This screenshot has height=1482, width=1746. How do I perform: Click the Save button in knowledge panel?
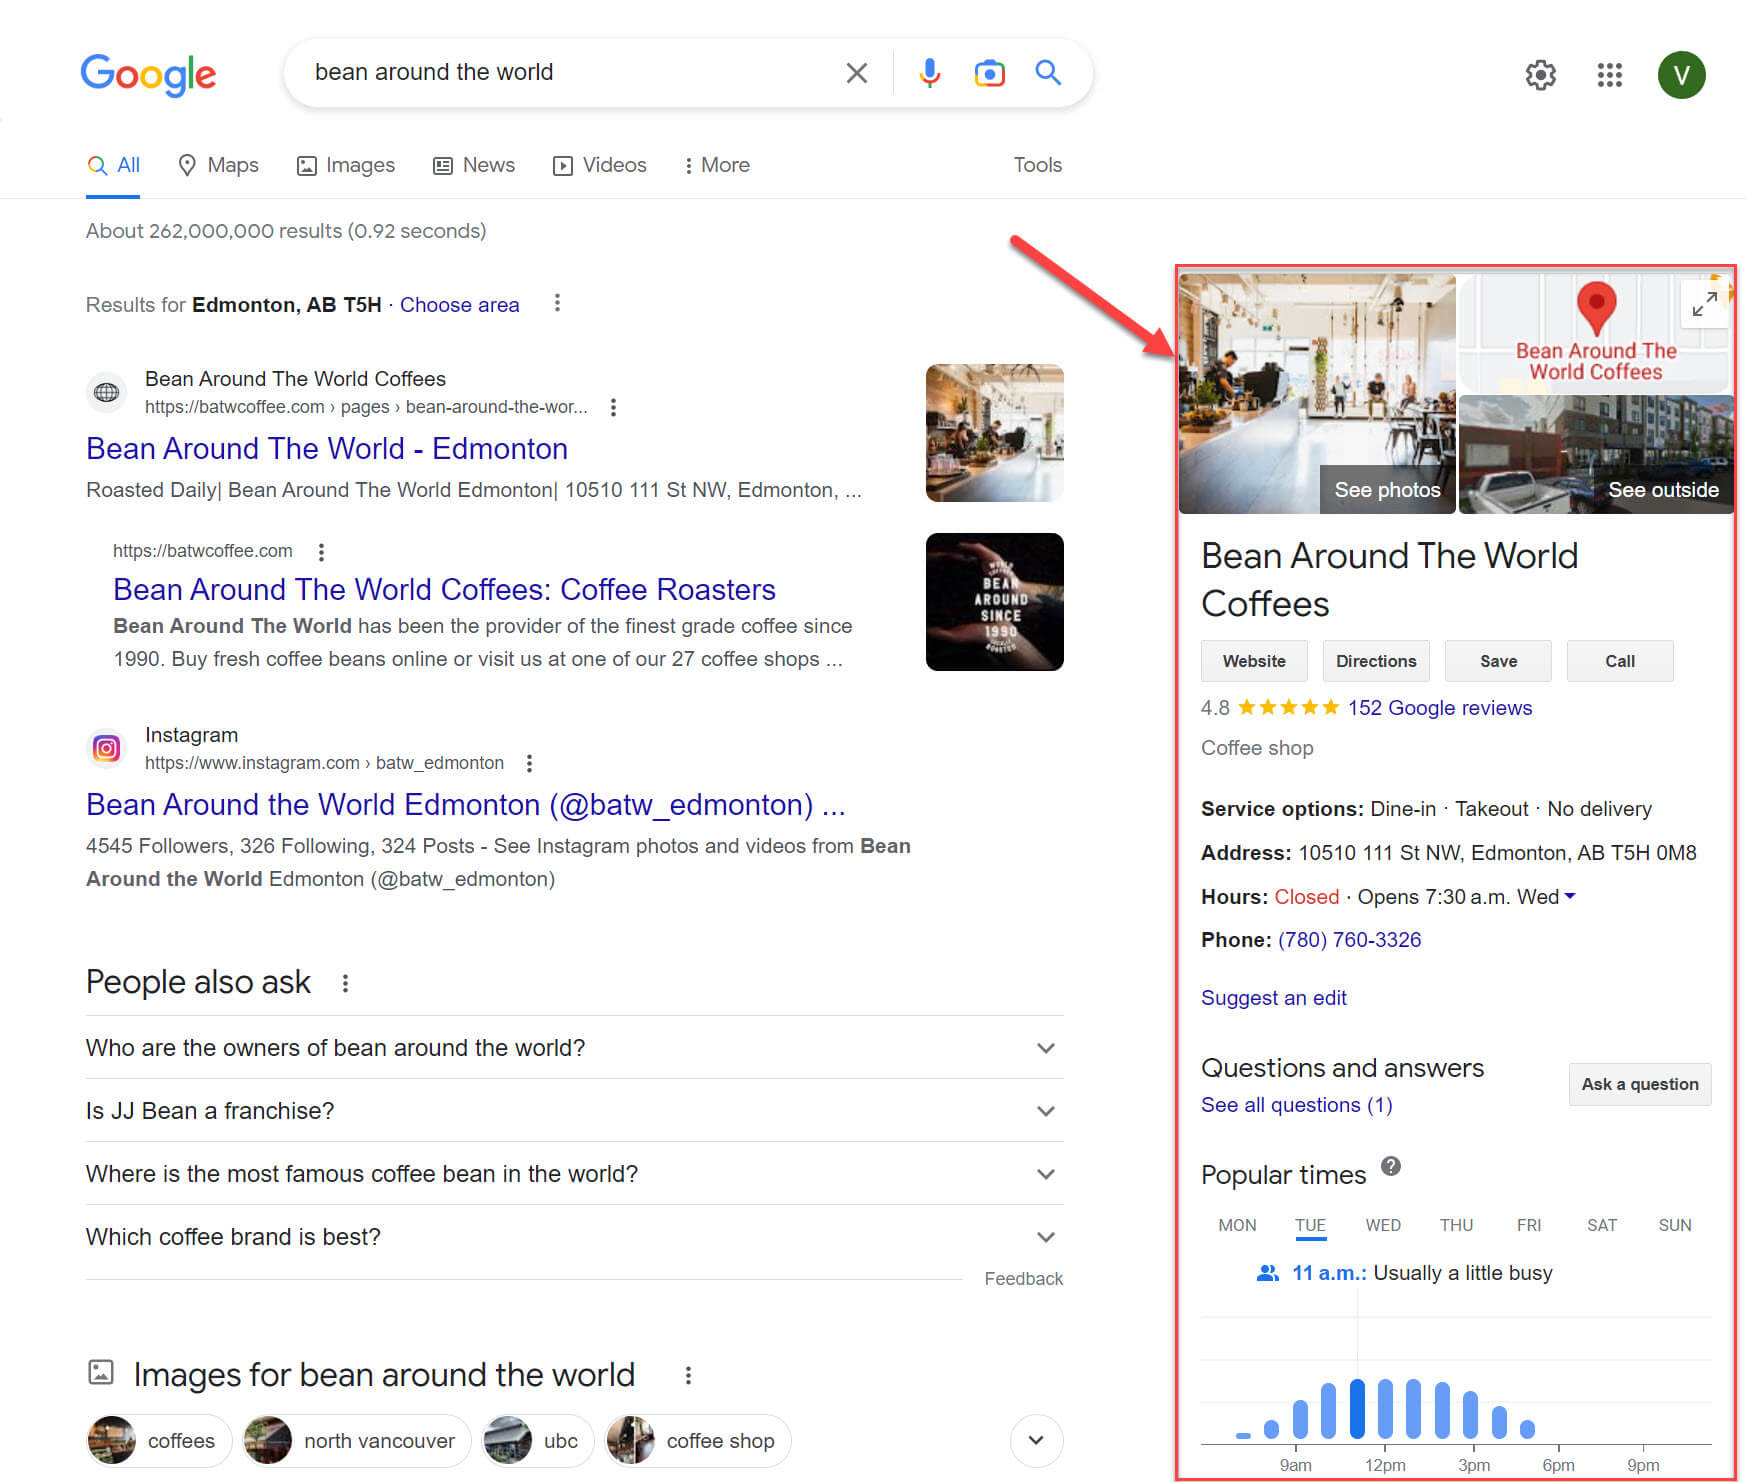[x=1498, y=661]
